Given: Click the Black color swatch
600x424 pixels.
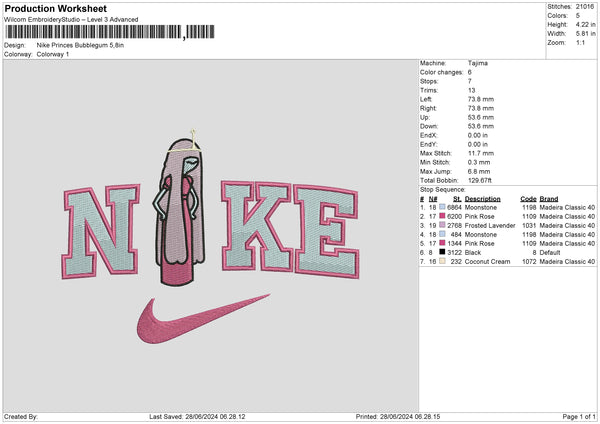Looking at the screenshot, I should point(442,252).
